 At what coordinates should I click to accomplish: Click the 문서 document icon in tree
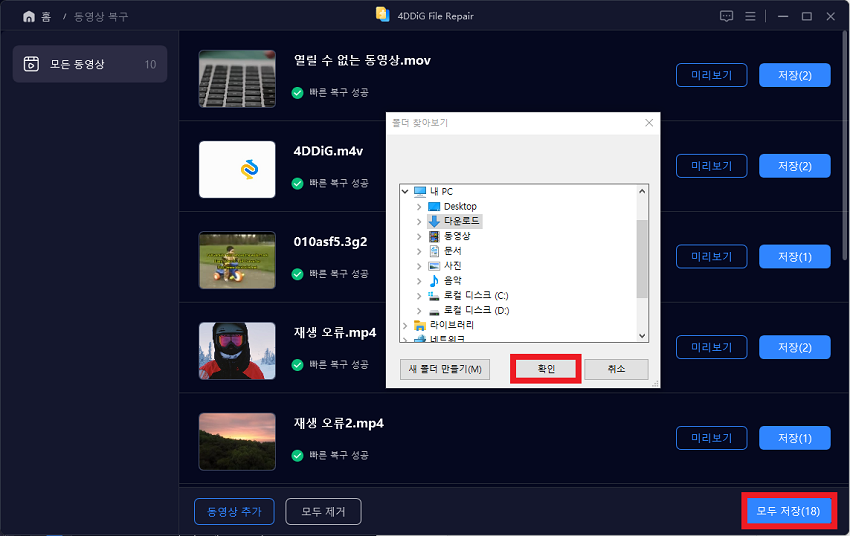click(434, 251)
